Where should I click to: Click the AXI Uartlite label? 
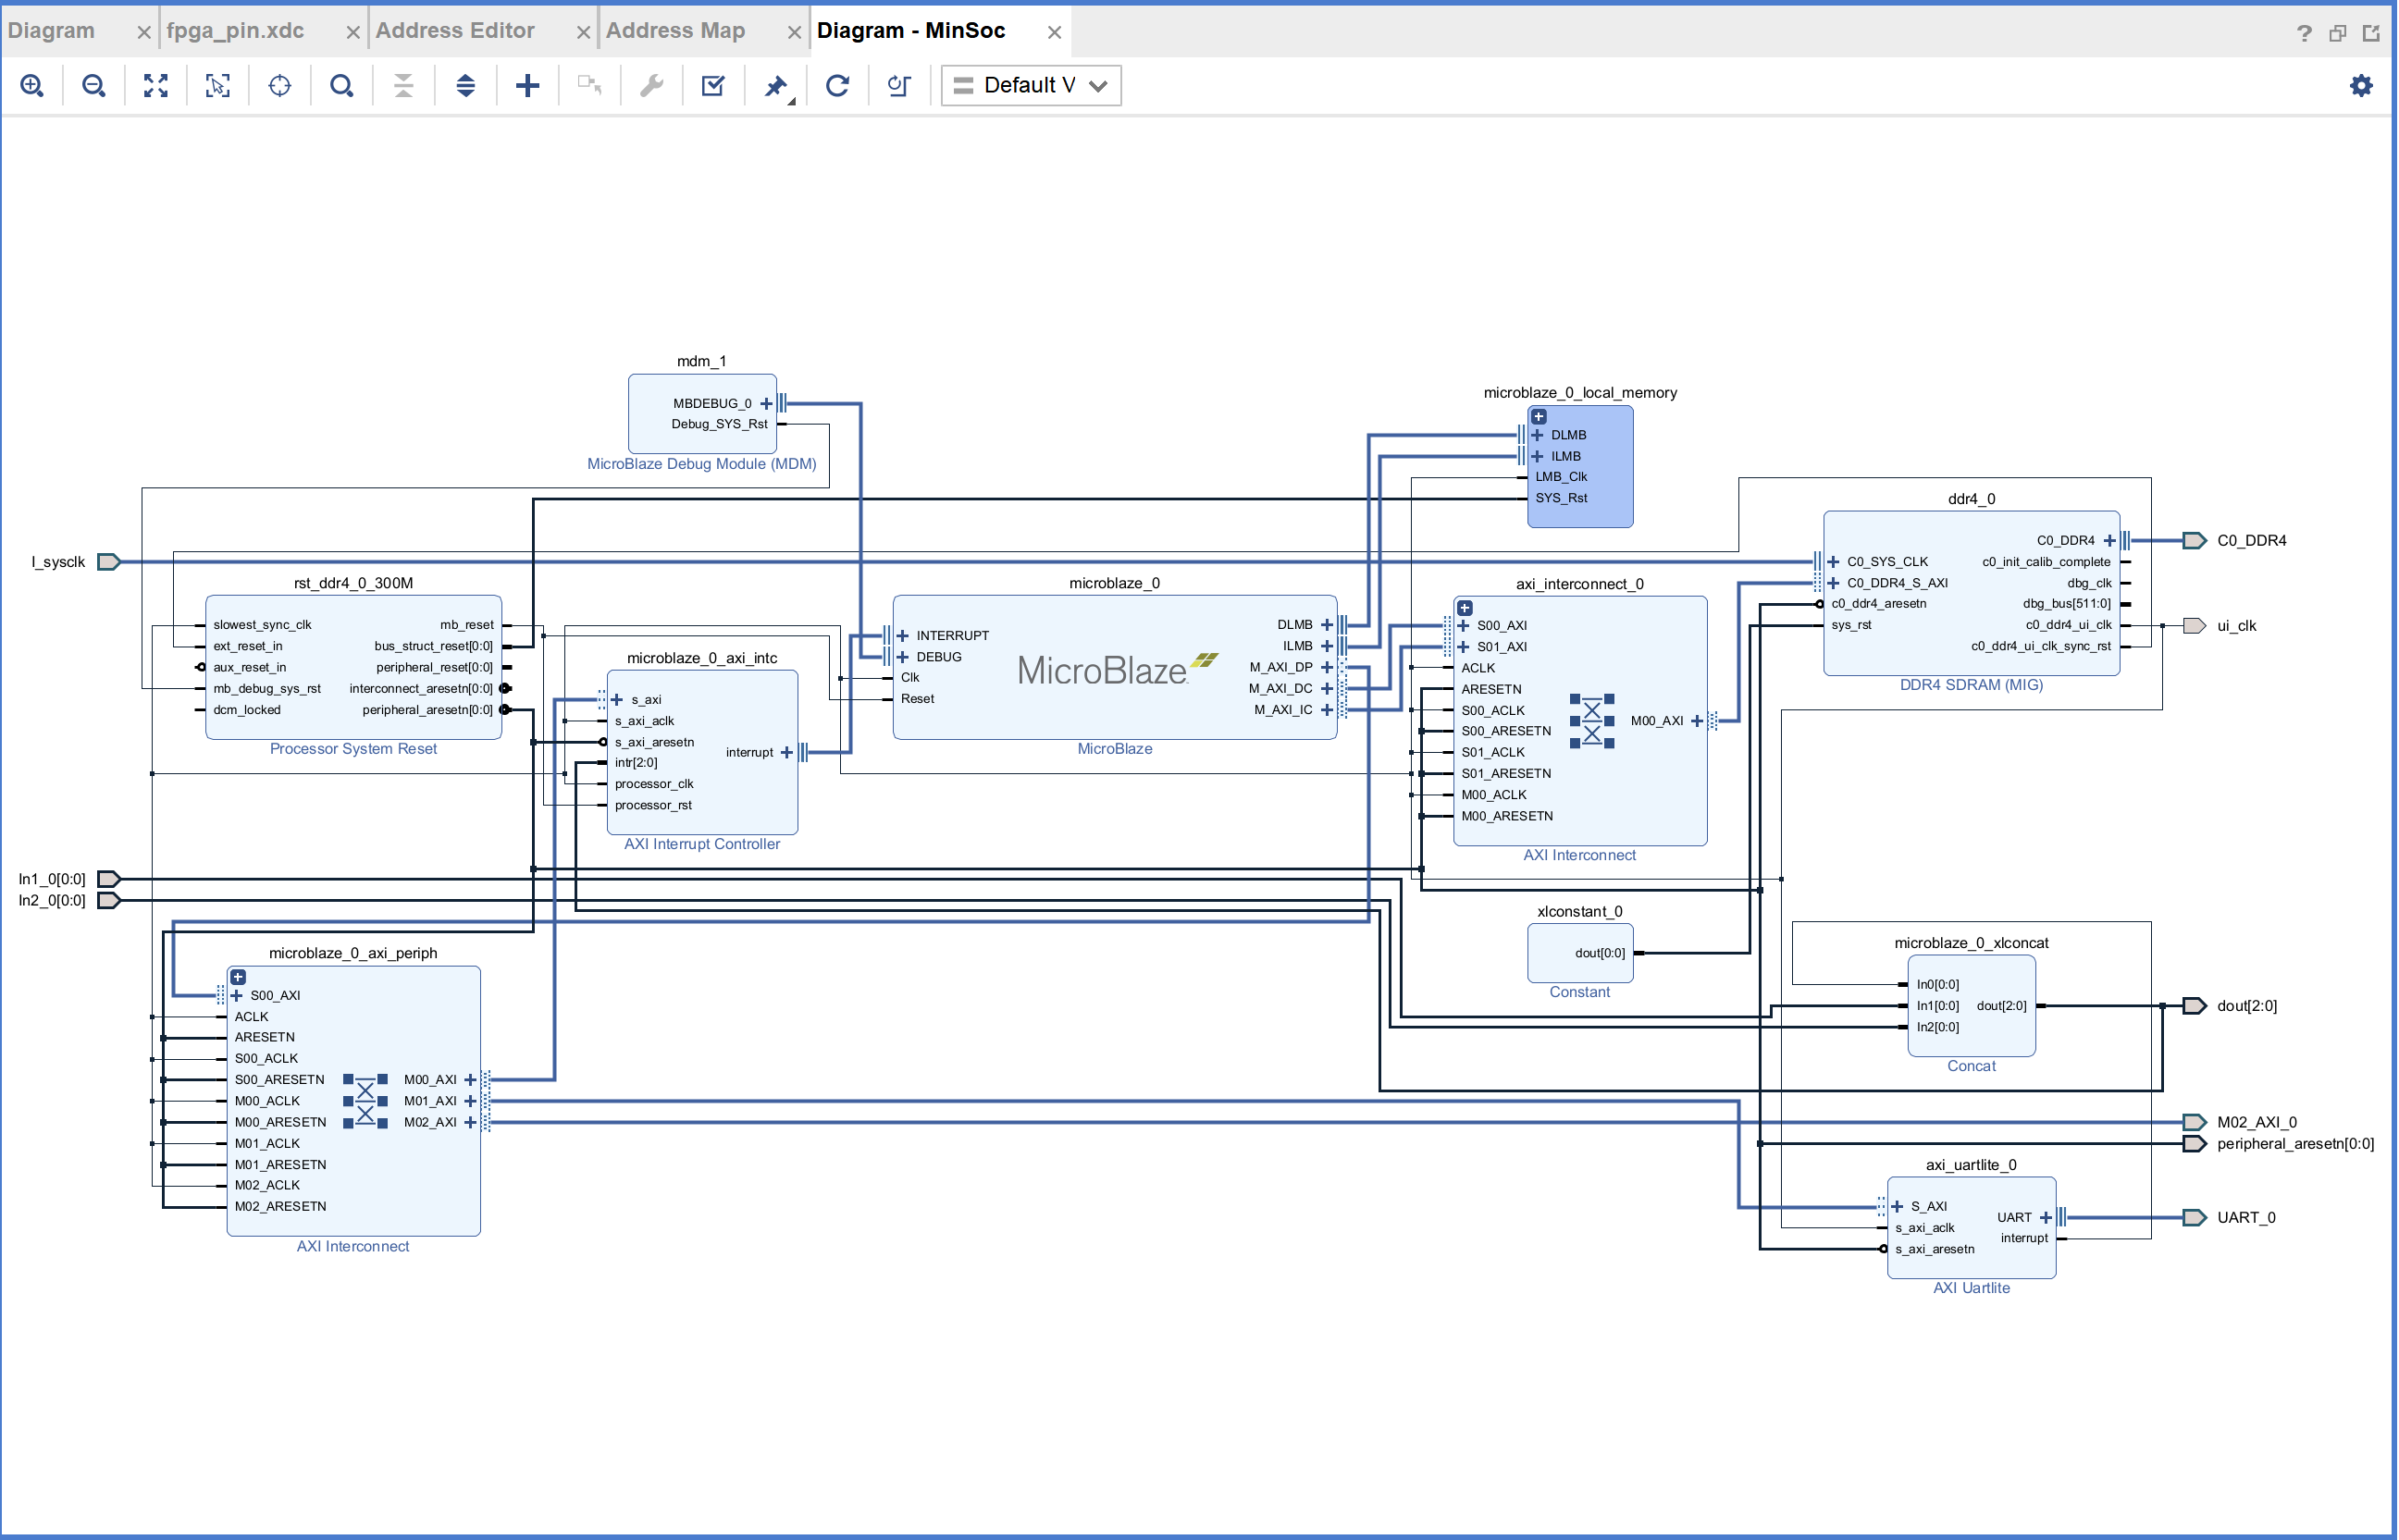click(x=1972, y=1288)
